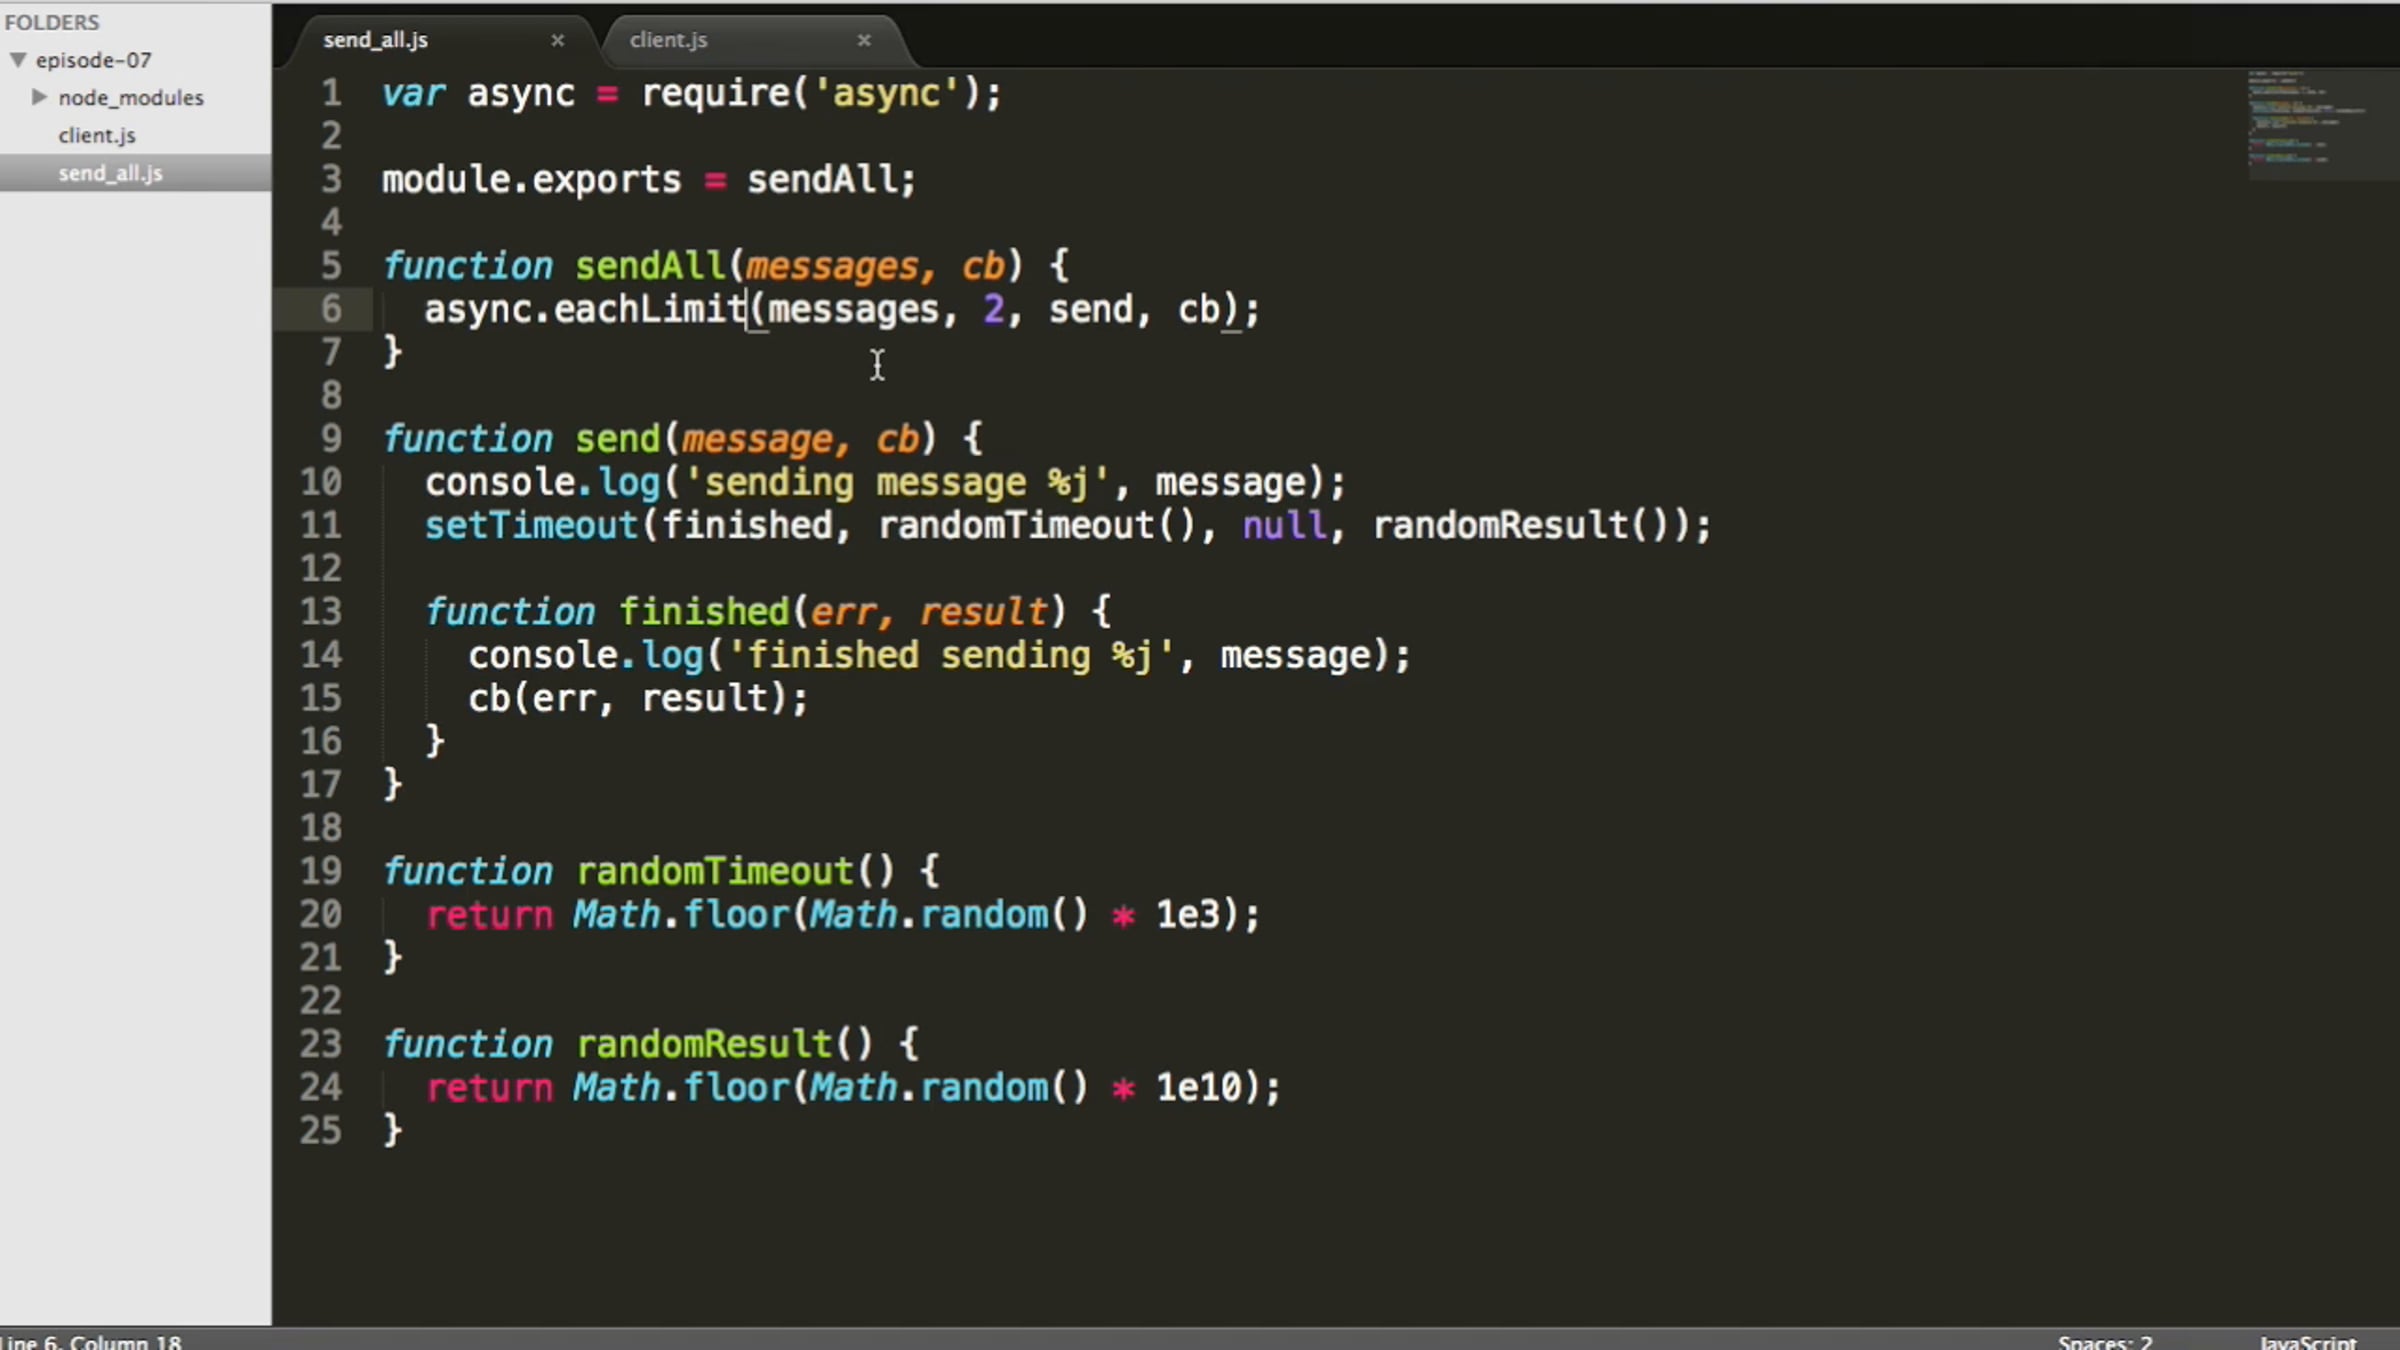This screenshot has width=2400, height=1350.
Task: Collapse the episode-07 folder triangle
Action: point(18,60)
